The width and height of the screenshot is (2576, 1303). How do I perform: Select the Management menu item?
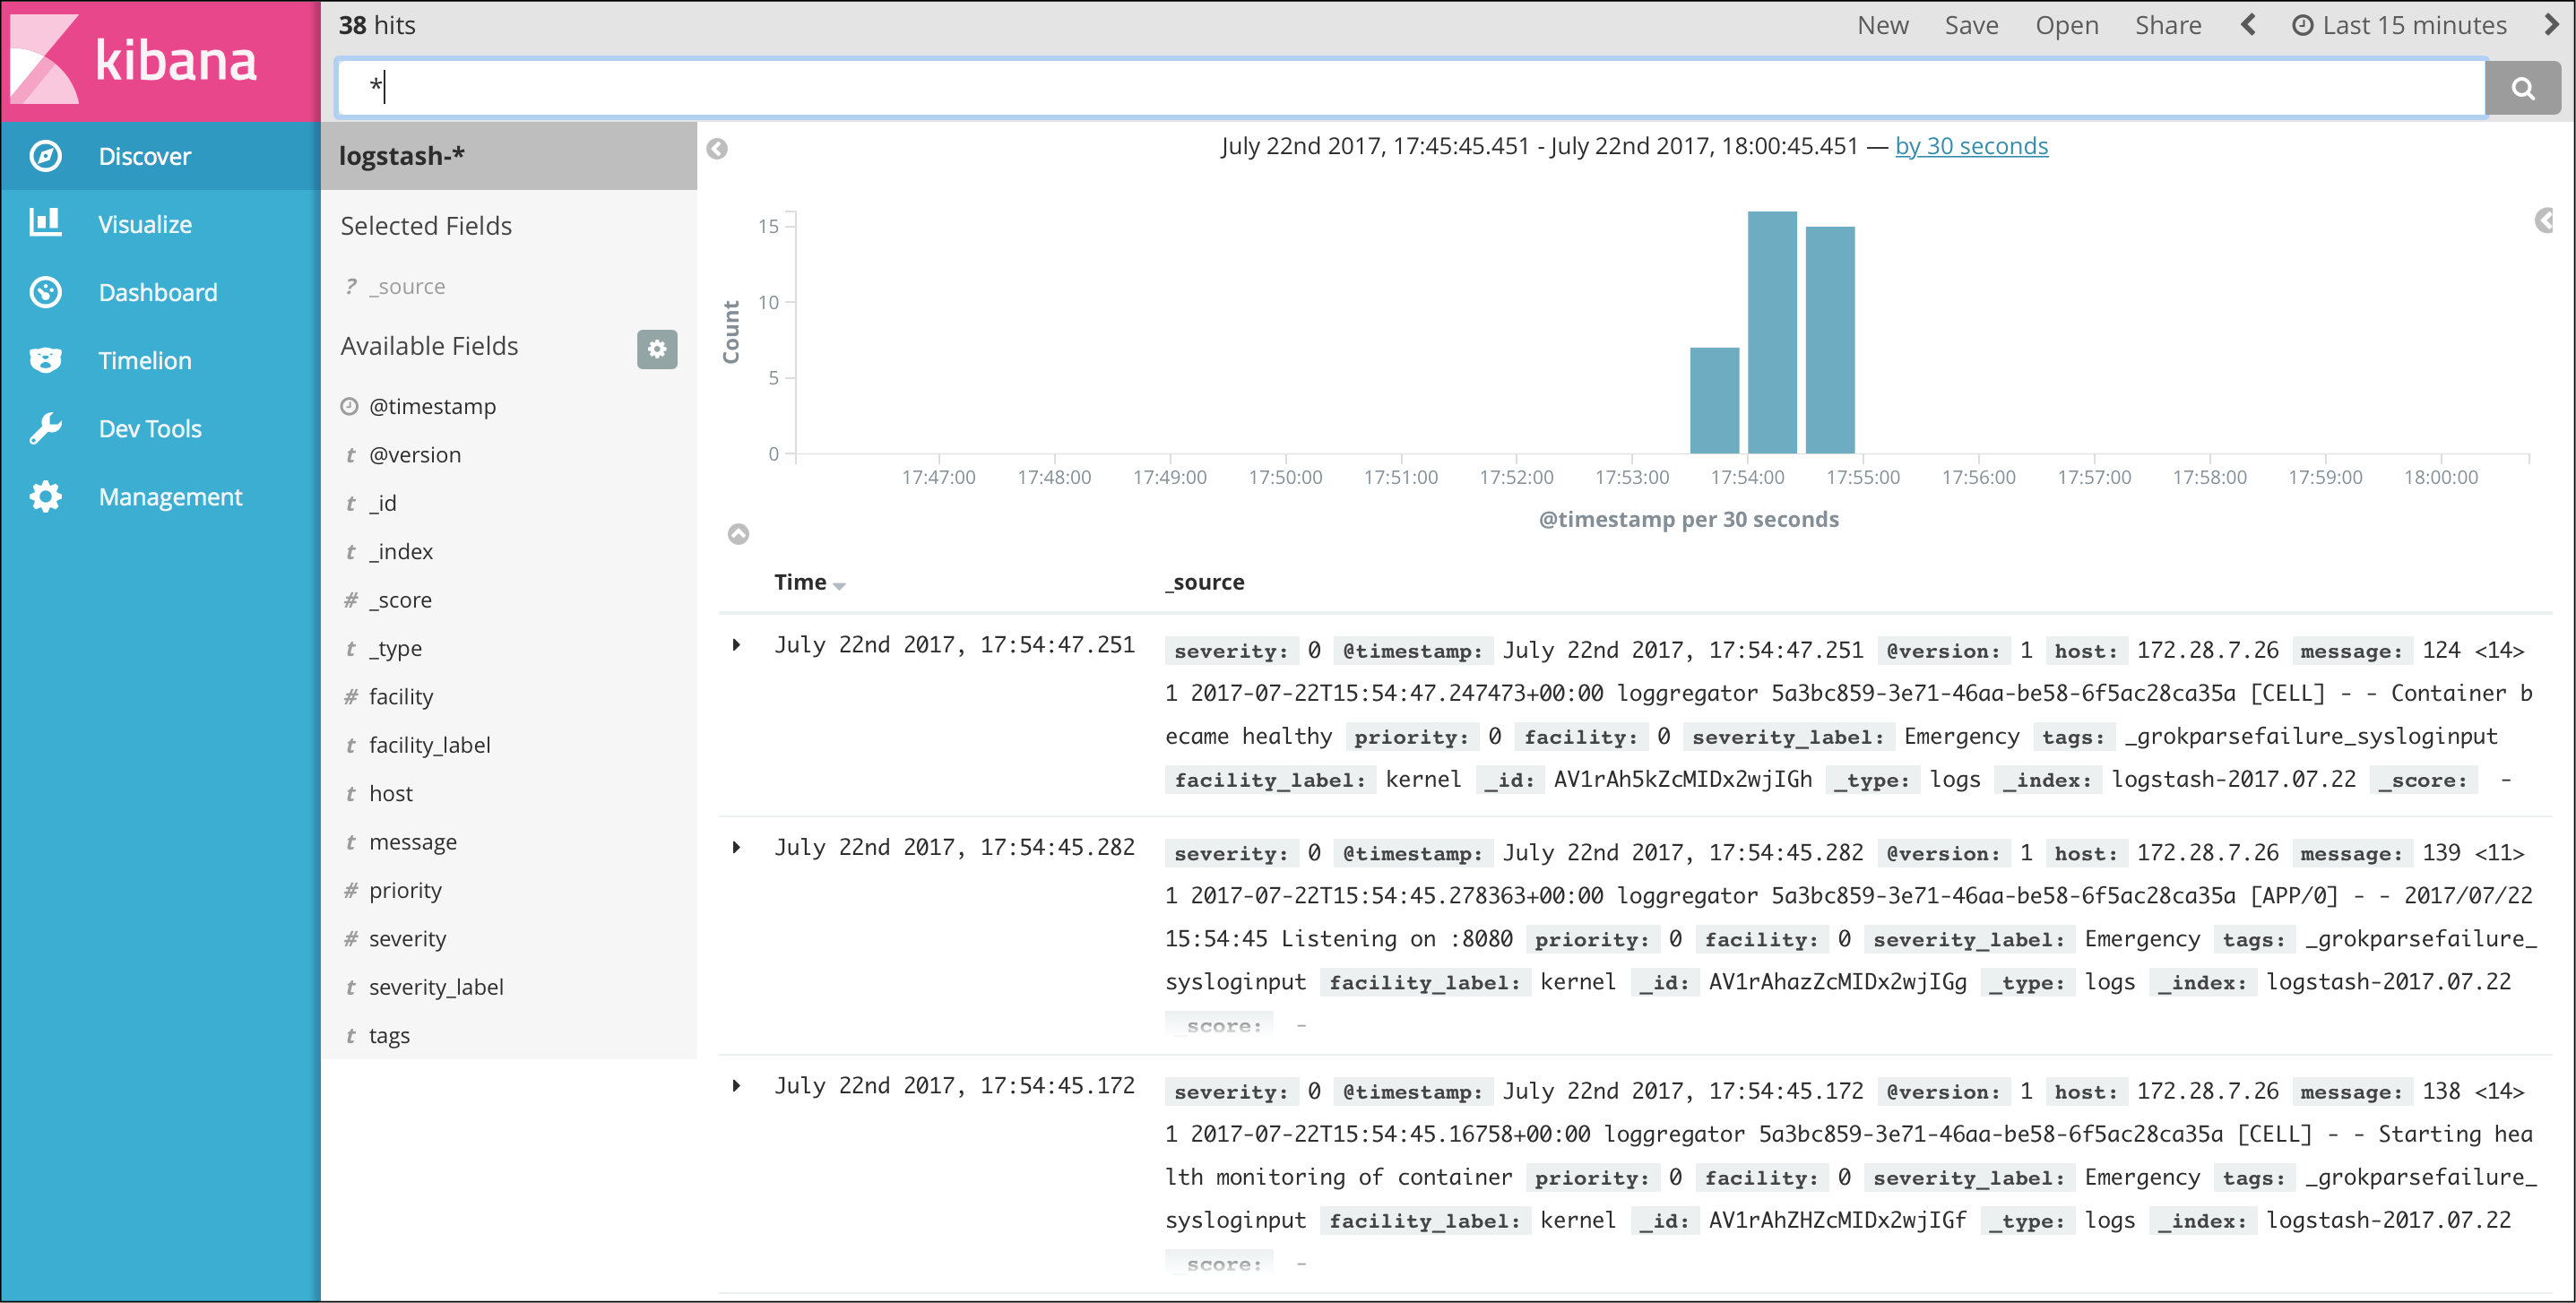(x=160, y=497)
